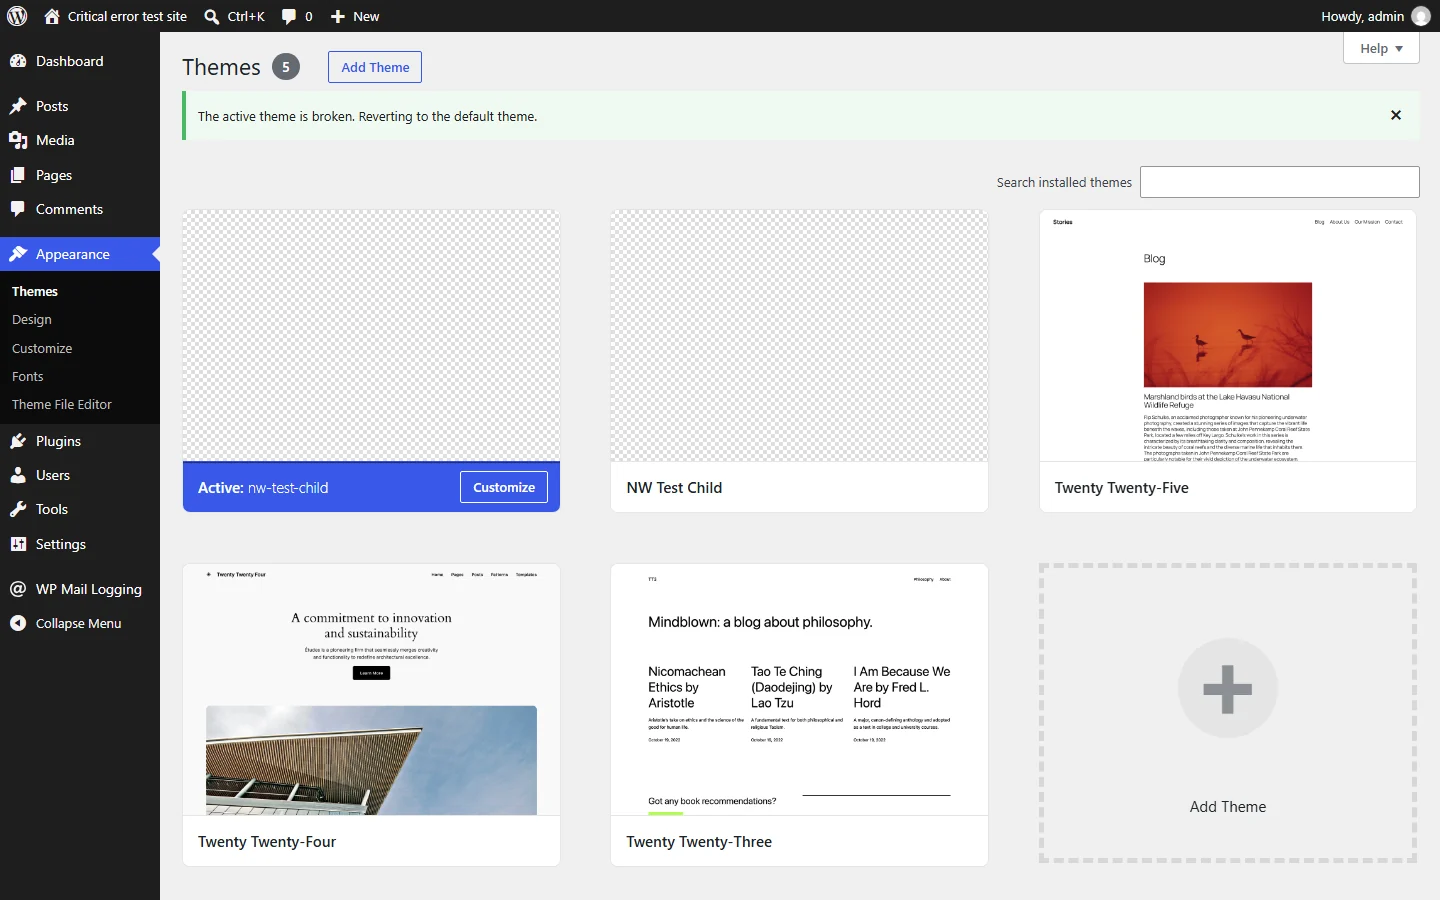Click the Add Theme button near the heading

tap(375, 67)
